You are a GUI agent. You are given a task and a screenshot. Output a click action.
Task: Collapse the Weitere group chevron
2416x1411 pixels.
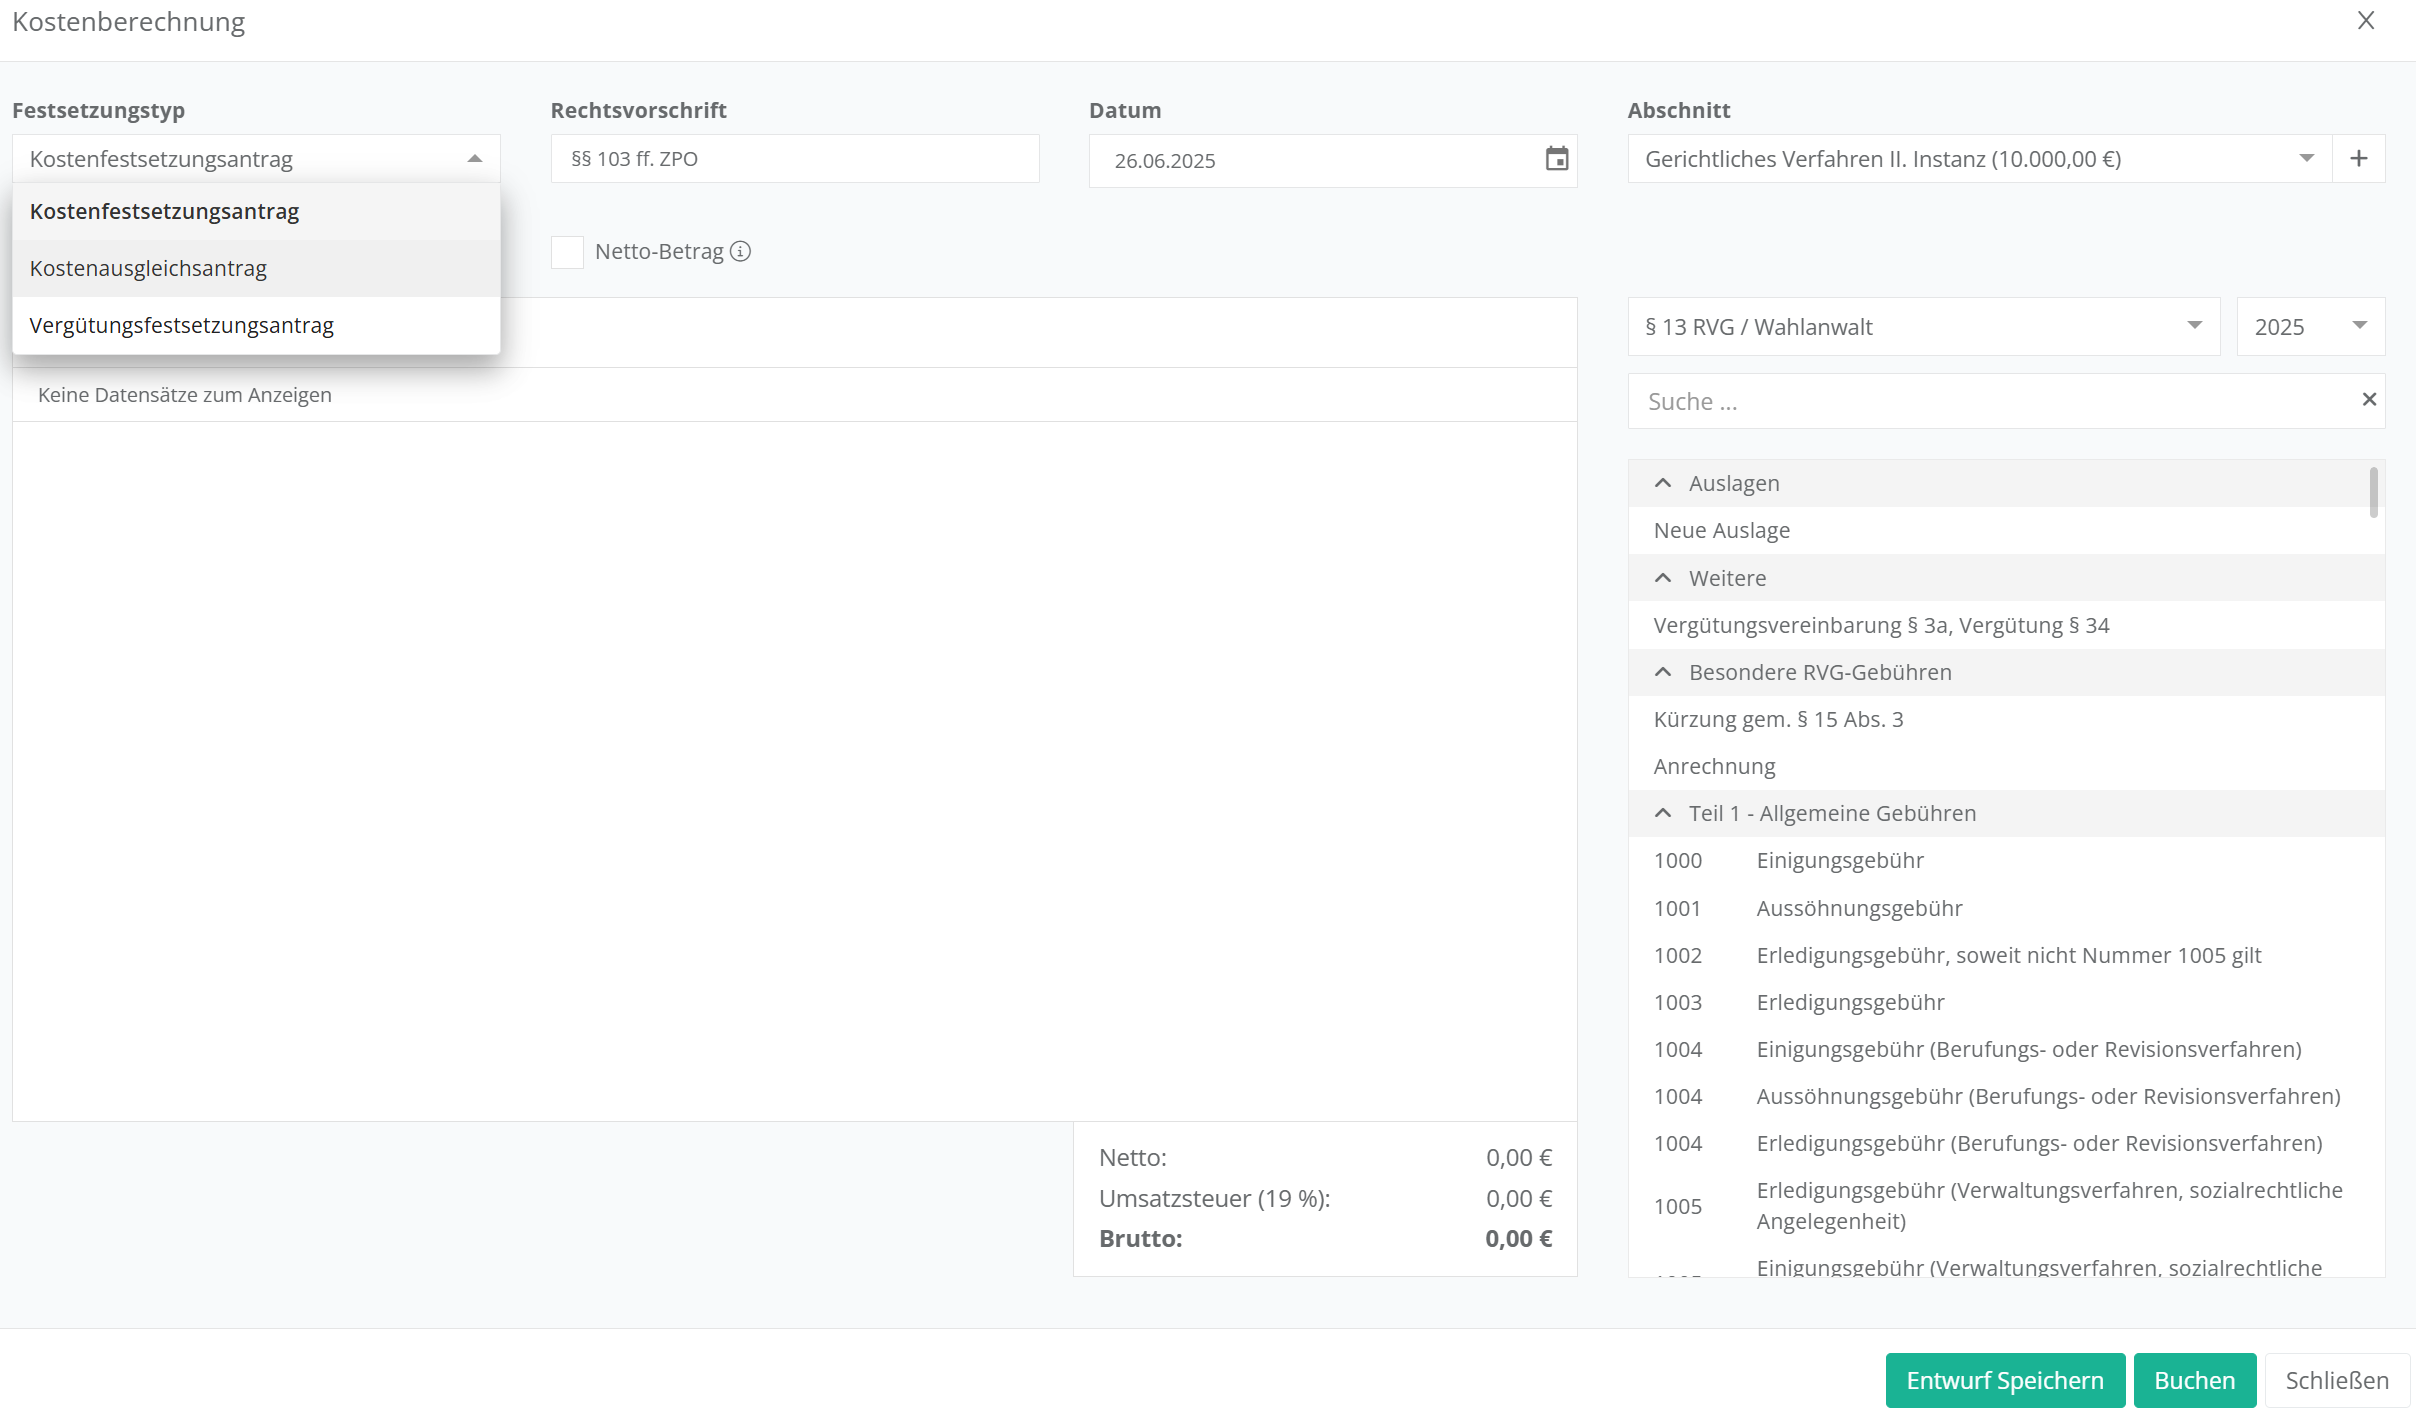tap(1663, 579)
